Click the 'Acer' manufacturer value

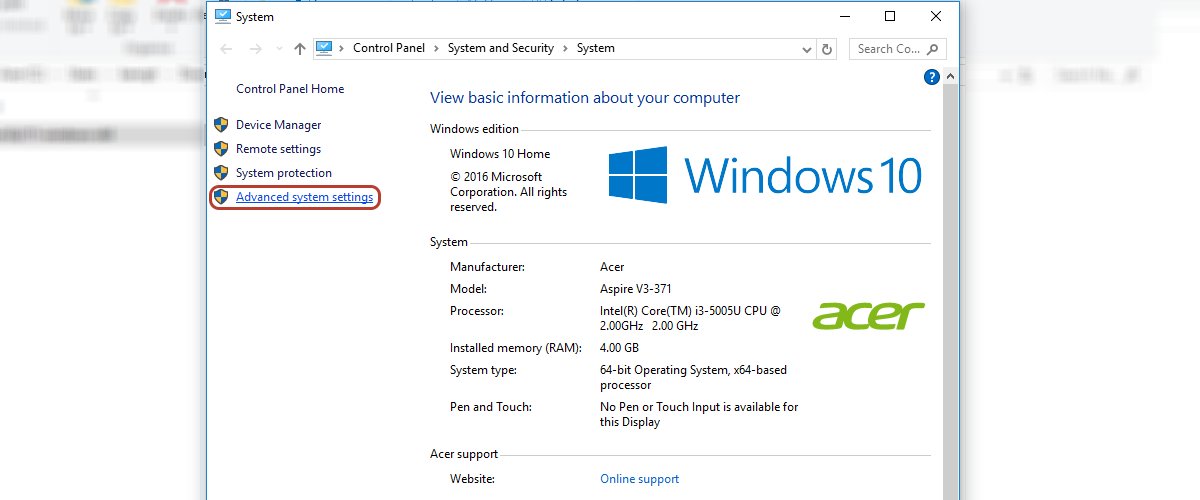click(x=612, y=267)
